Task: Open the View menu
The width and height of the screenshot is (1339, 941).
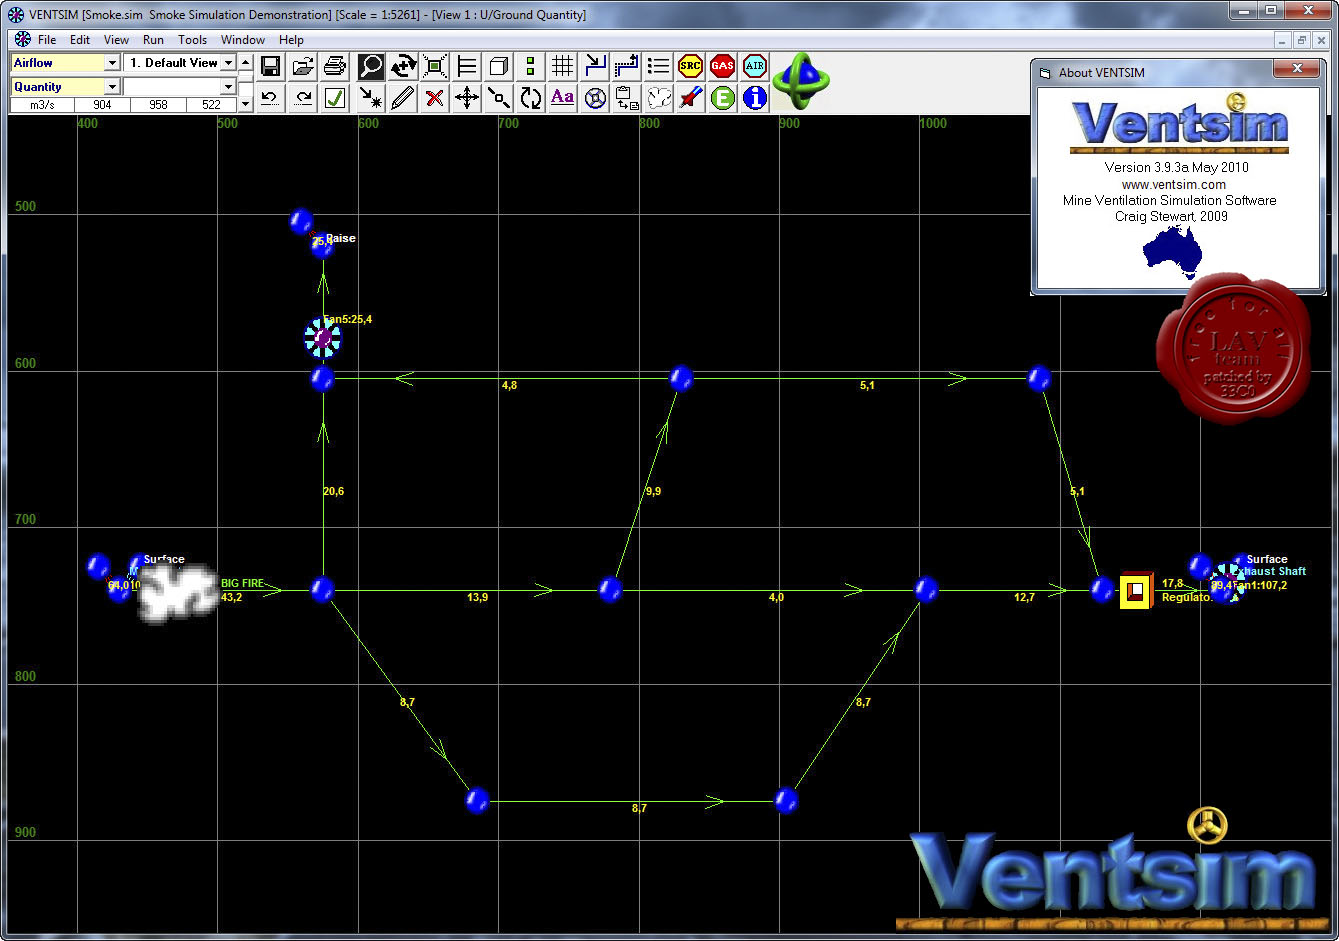Action: click(116, 40)
